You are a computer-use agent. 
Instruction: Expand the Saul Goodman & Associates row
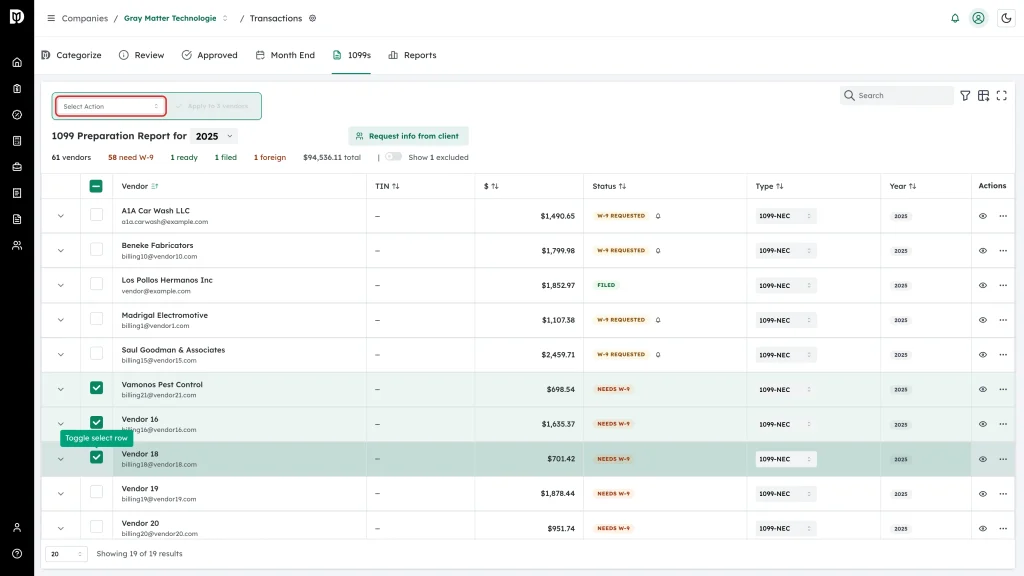61,355
